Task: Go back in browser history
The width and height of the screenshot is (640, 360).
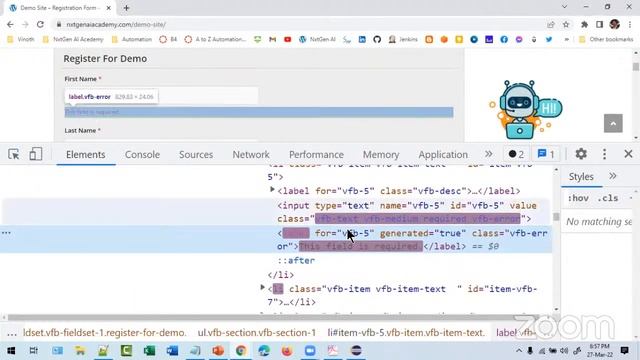Action: pyautogui.click(x=10, y=24)
